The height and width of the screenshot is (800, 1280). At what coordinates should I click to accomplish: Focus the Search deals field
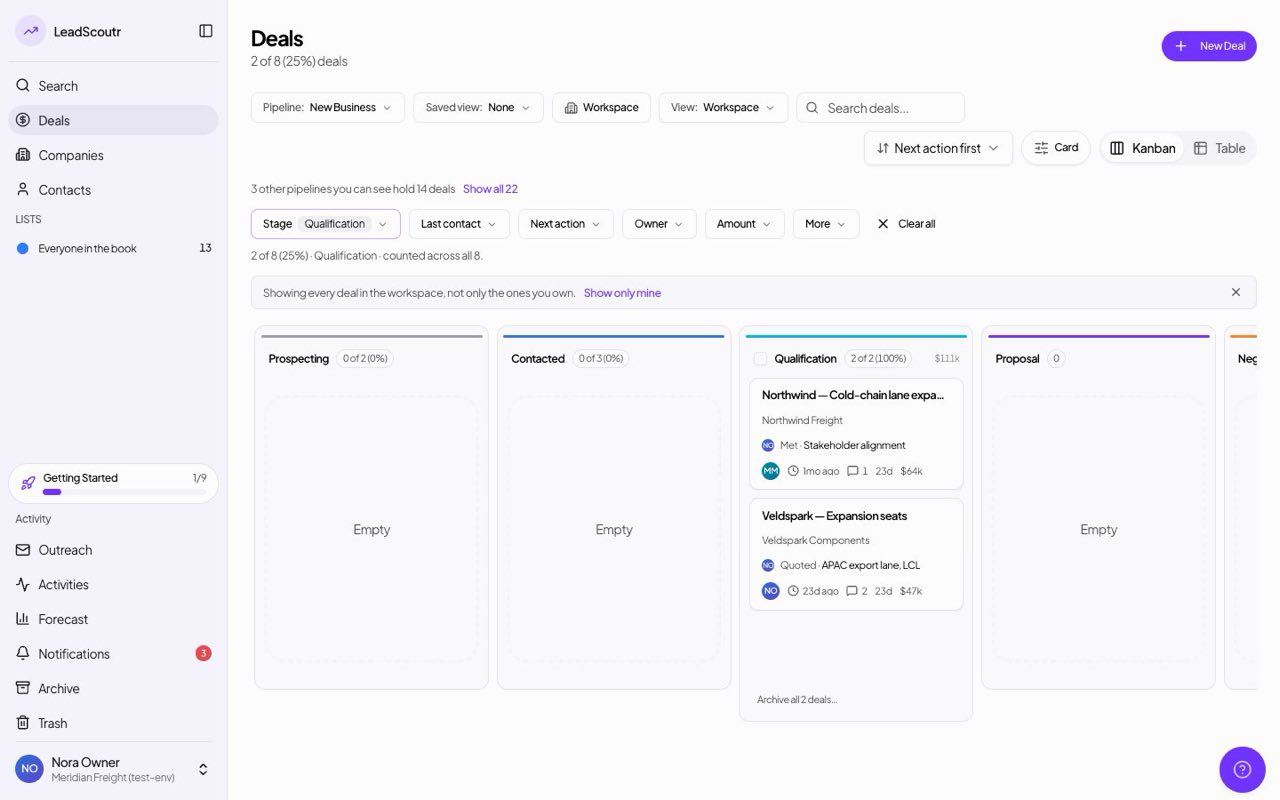[880, 107]
